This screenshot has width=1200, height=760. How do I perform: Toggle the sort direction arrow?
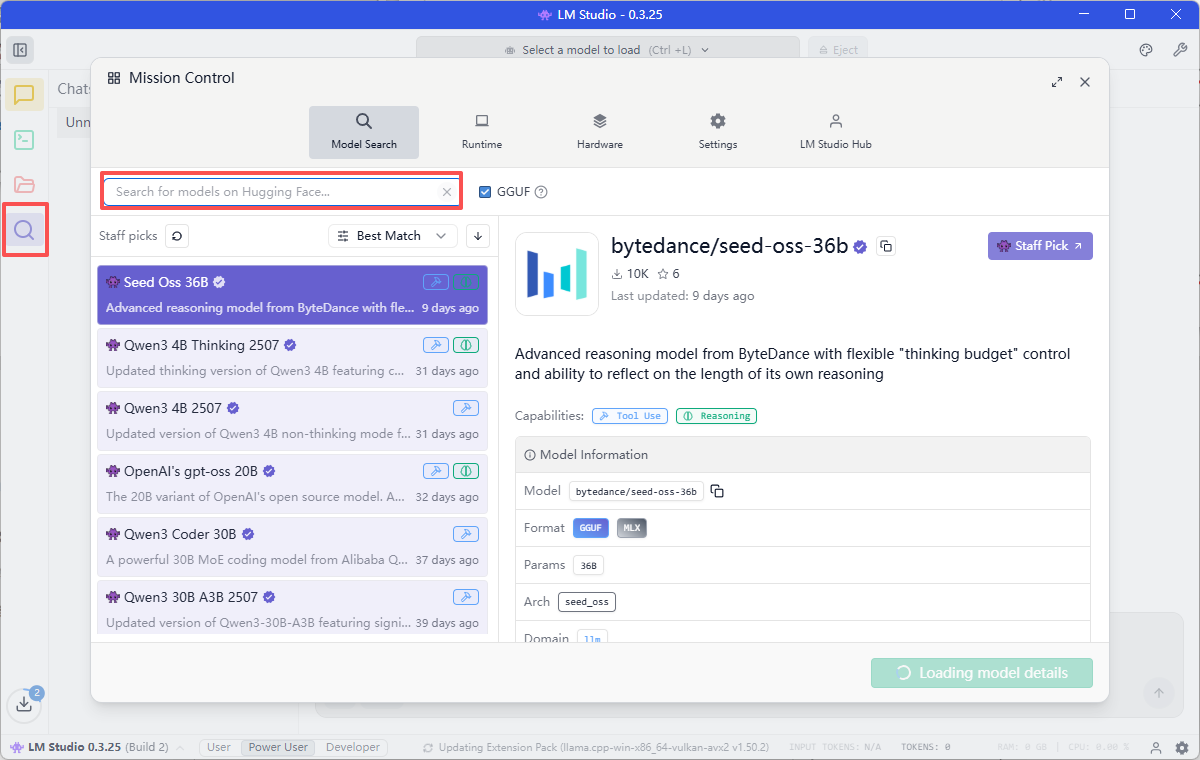[478, 236]
